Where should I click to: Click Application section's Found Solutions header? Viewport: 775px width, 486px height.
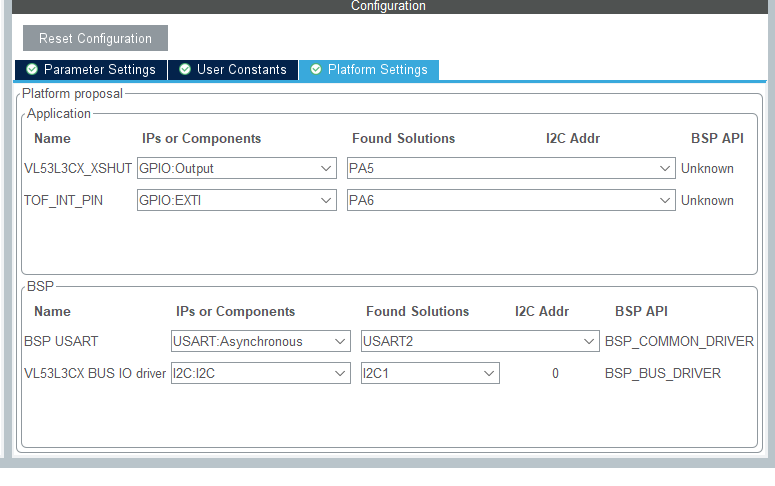(x=403, y=138)
